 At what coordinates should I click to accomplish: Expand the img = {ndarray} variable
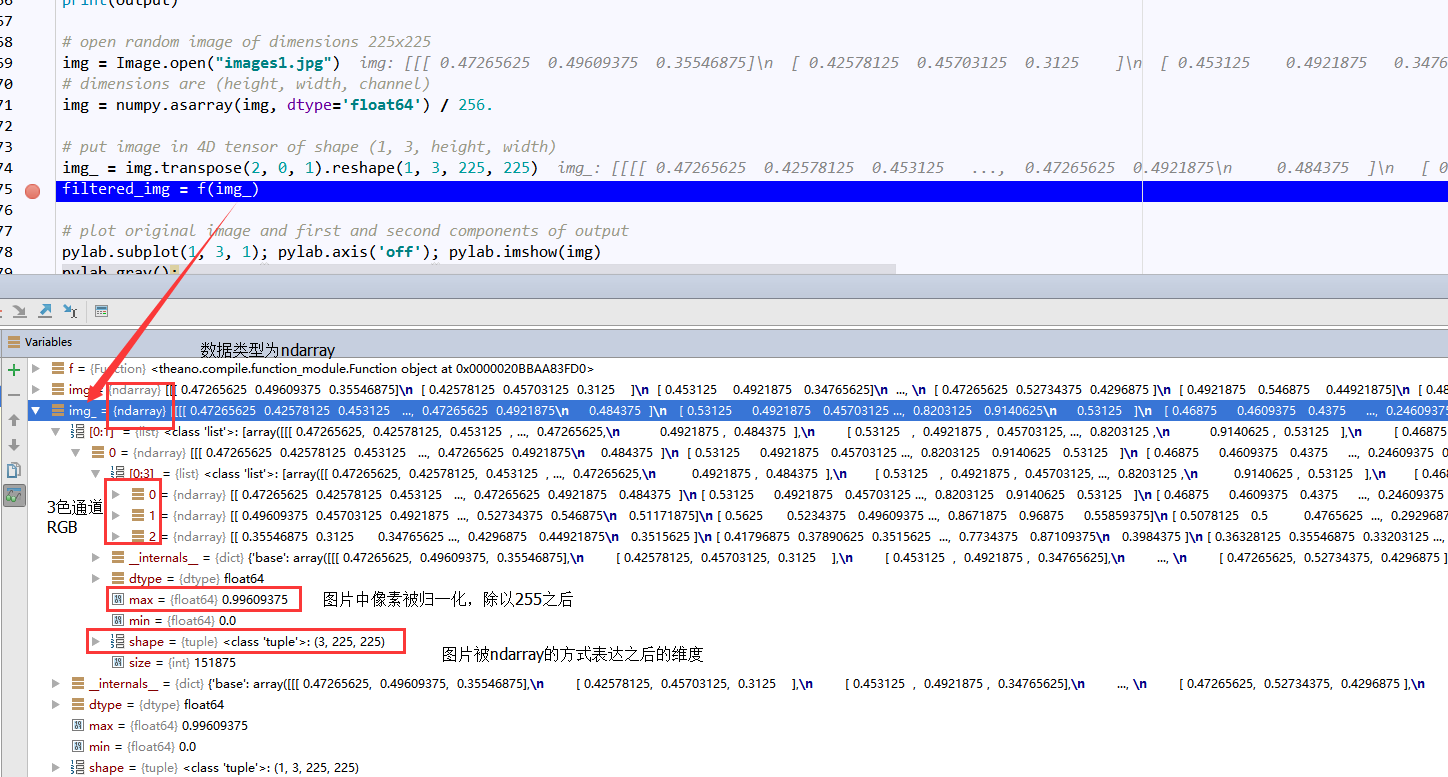click(x=37, y=389)
